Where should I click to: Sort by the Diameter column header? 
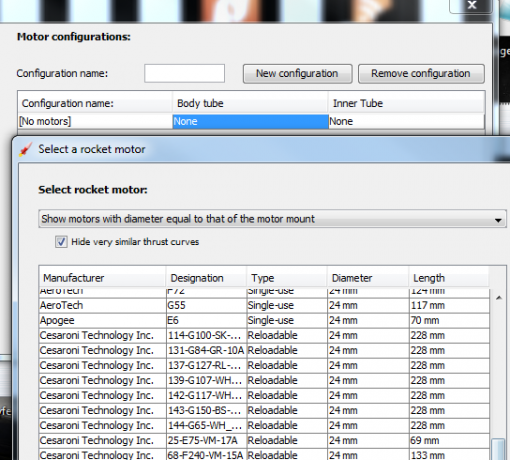coord(368,278)
